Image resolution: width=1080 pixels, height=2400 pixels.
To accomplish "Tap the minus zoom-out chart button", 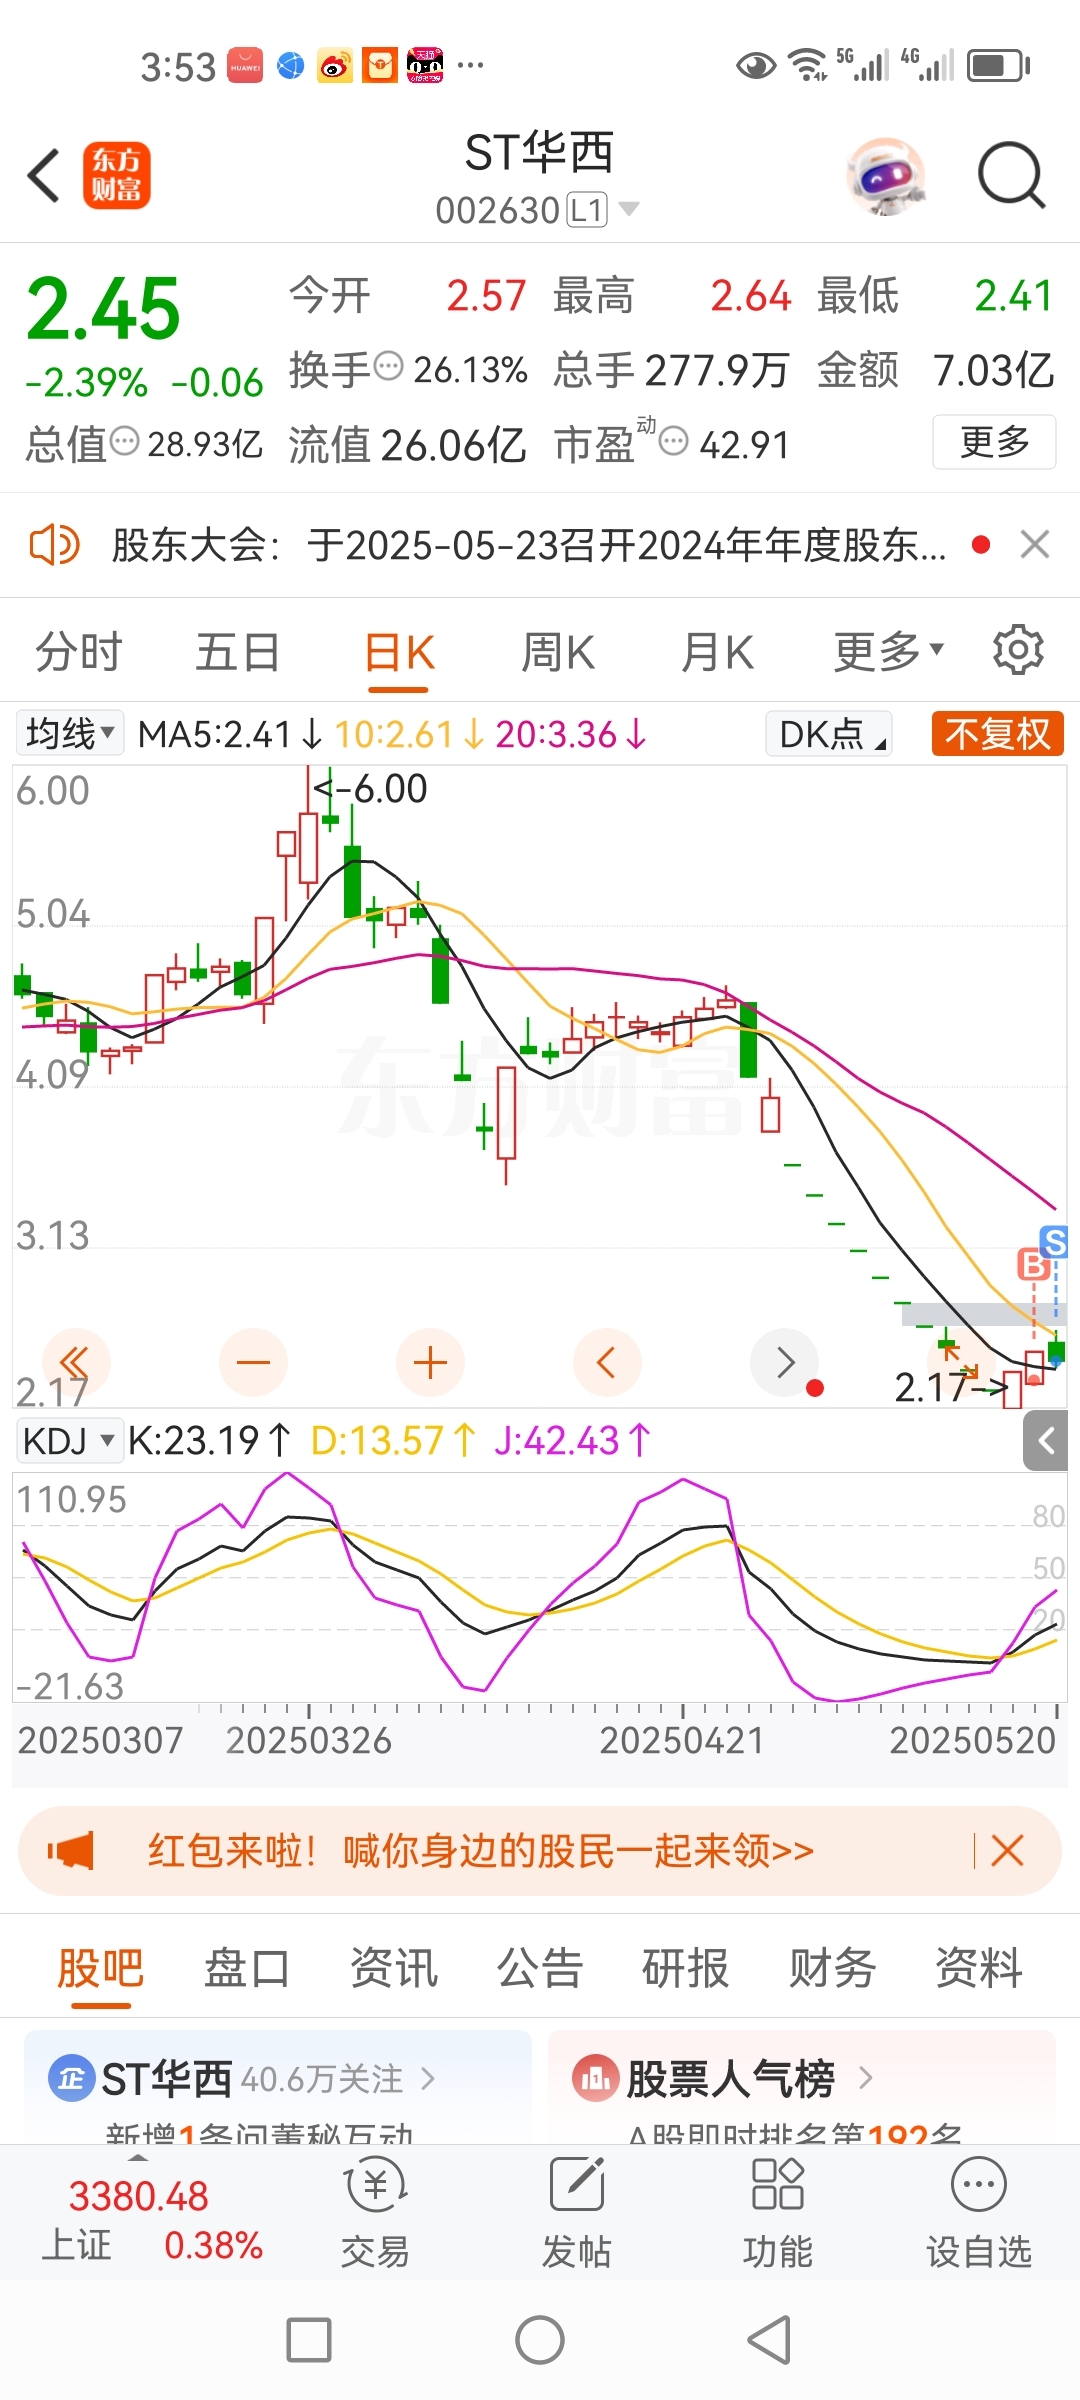I will click(x=253, y=1362).
